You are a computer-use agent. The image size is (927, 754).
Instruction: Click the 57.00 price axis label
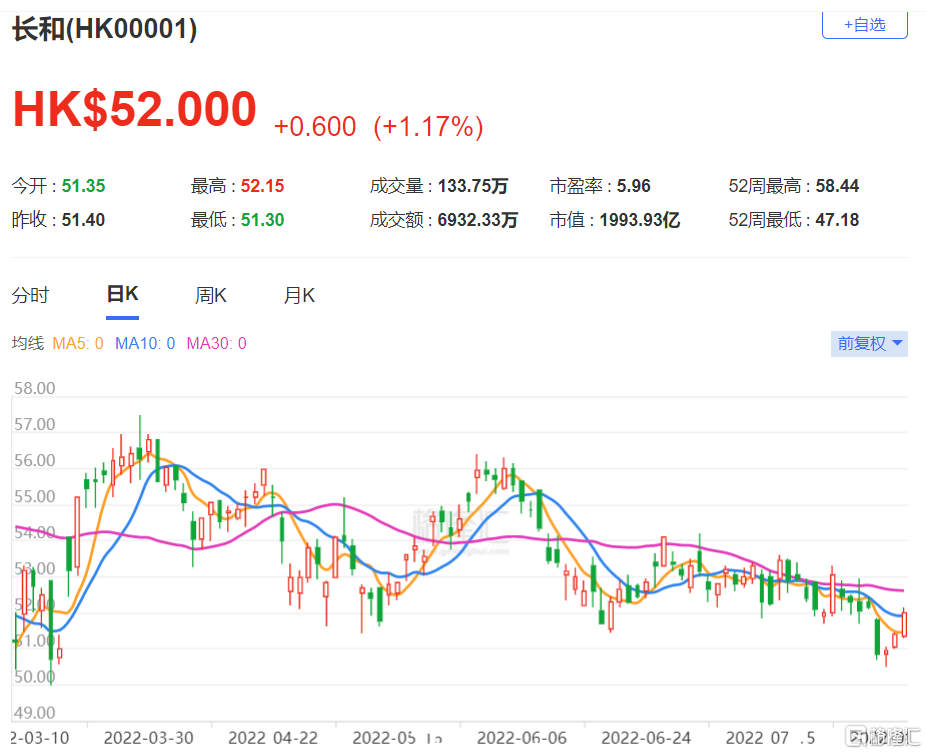tap(35, 425)
